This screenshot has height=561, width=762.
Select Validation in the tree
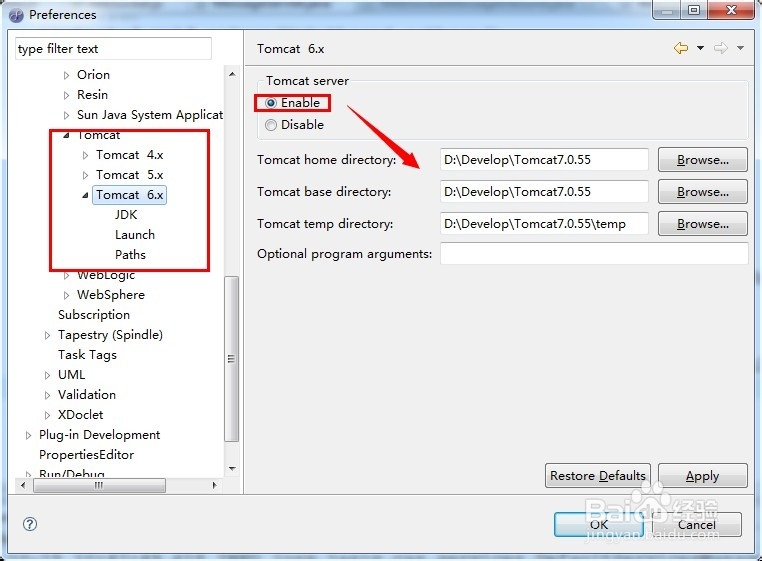(87, 395)
